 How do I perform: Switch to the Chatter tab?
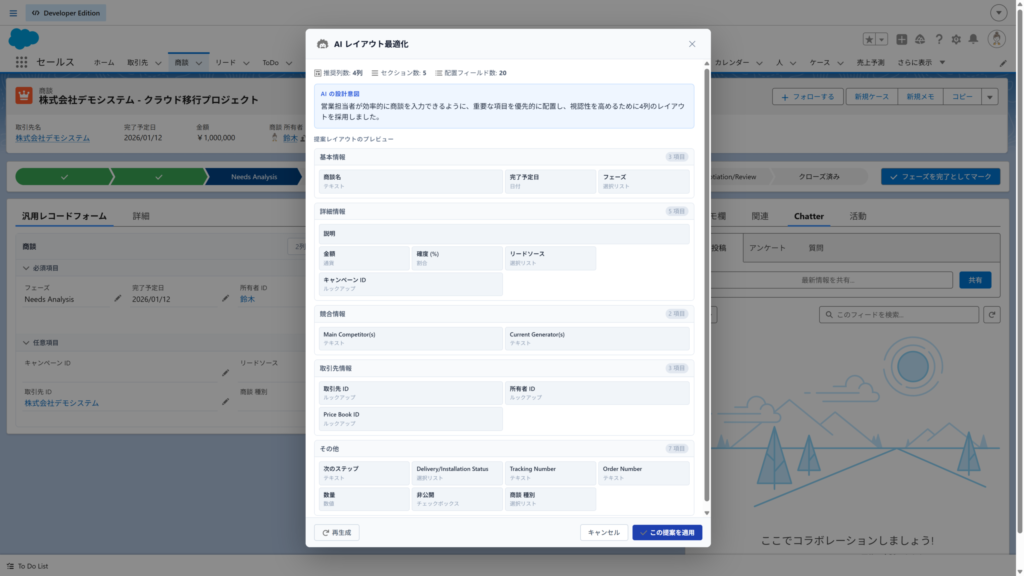pyautogui.click(x=809, y=215)
